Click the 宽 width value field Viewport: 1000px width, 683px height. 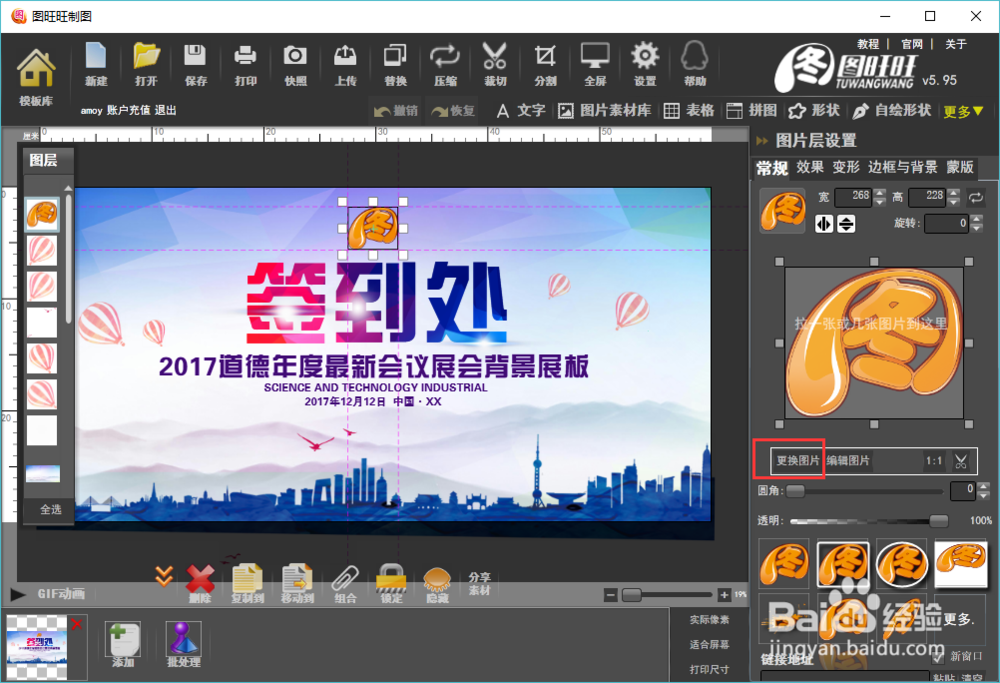click(853, 196)
